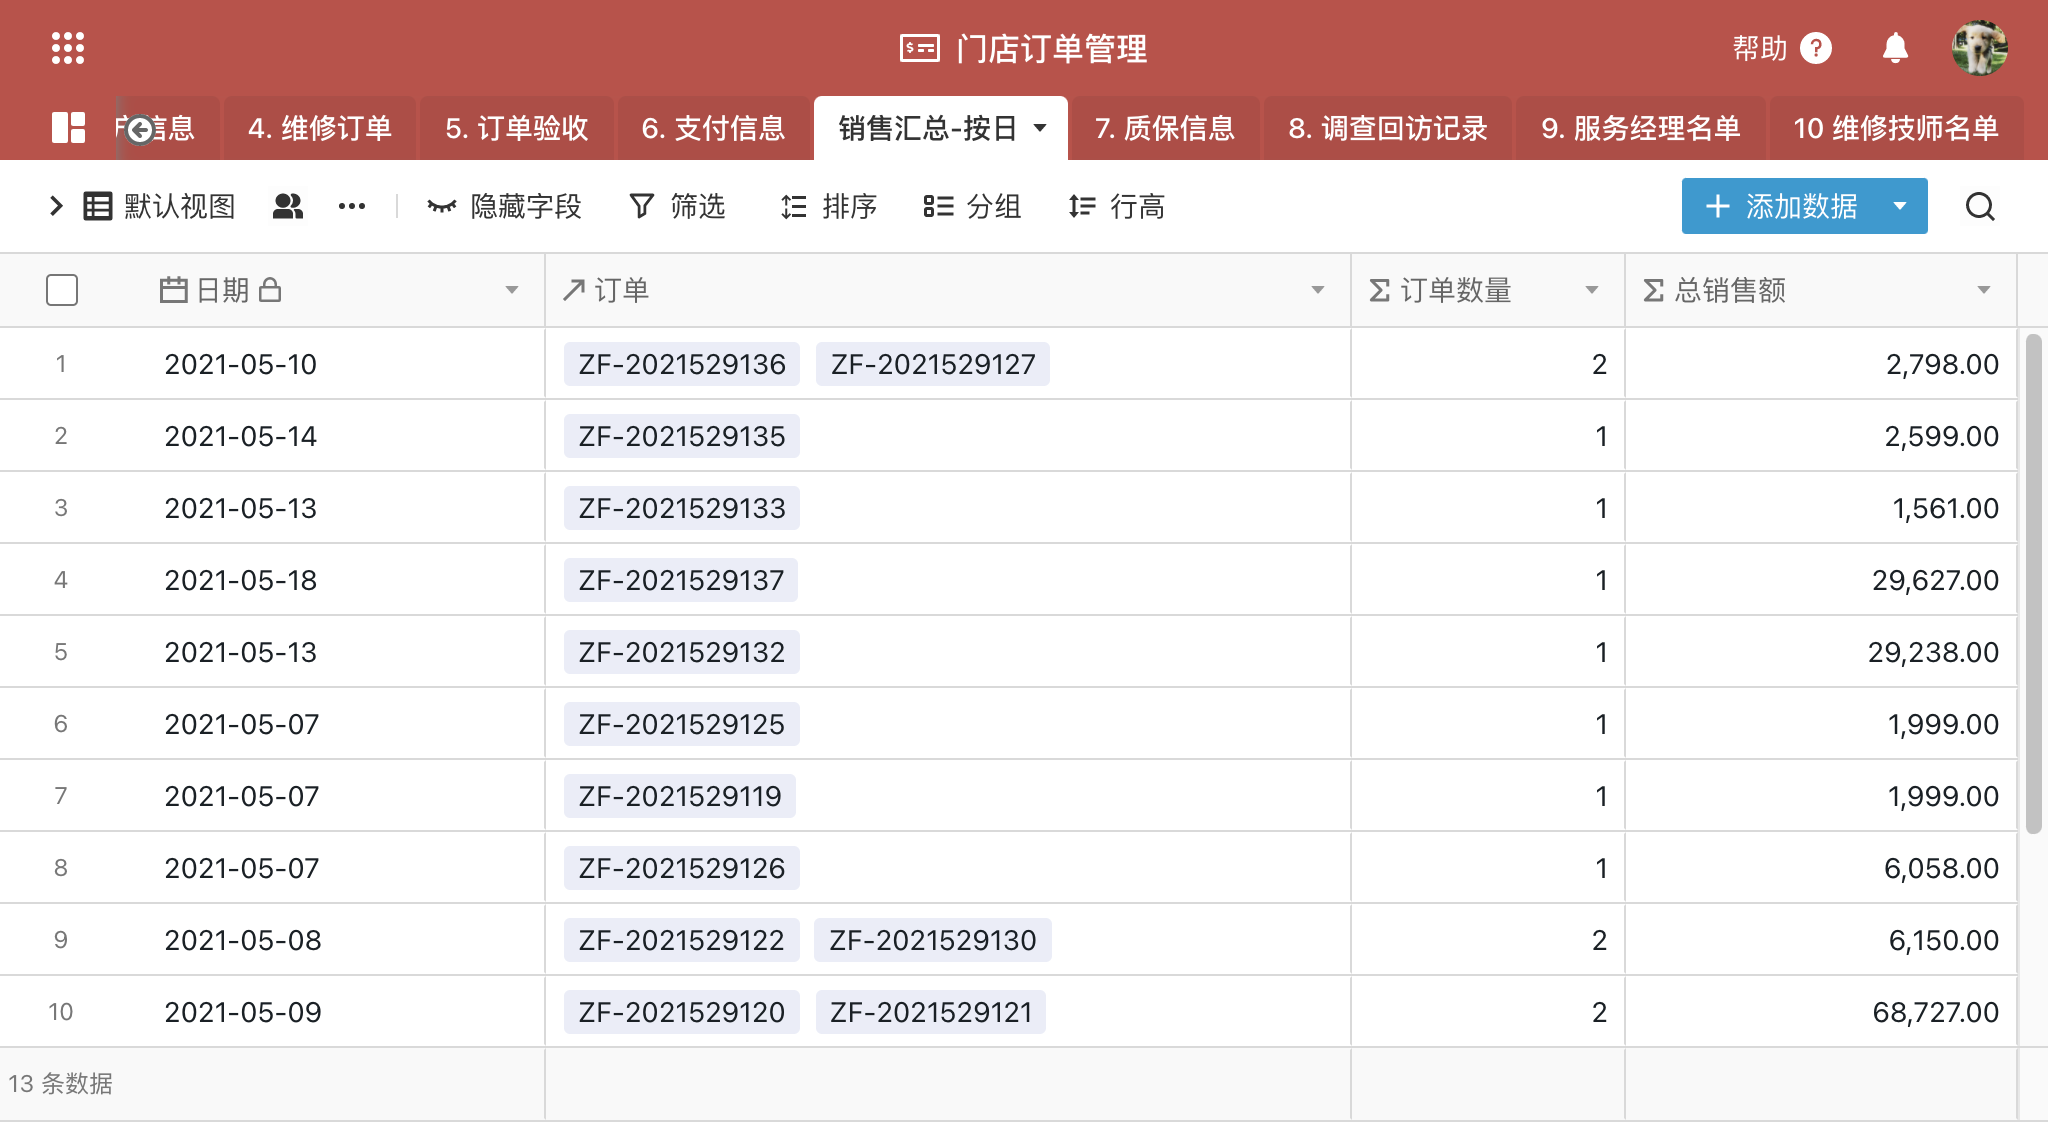Select row 10 checkbox
The height and width of the screenshot is (1122, 2048).
62,1010
